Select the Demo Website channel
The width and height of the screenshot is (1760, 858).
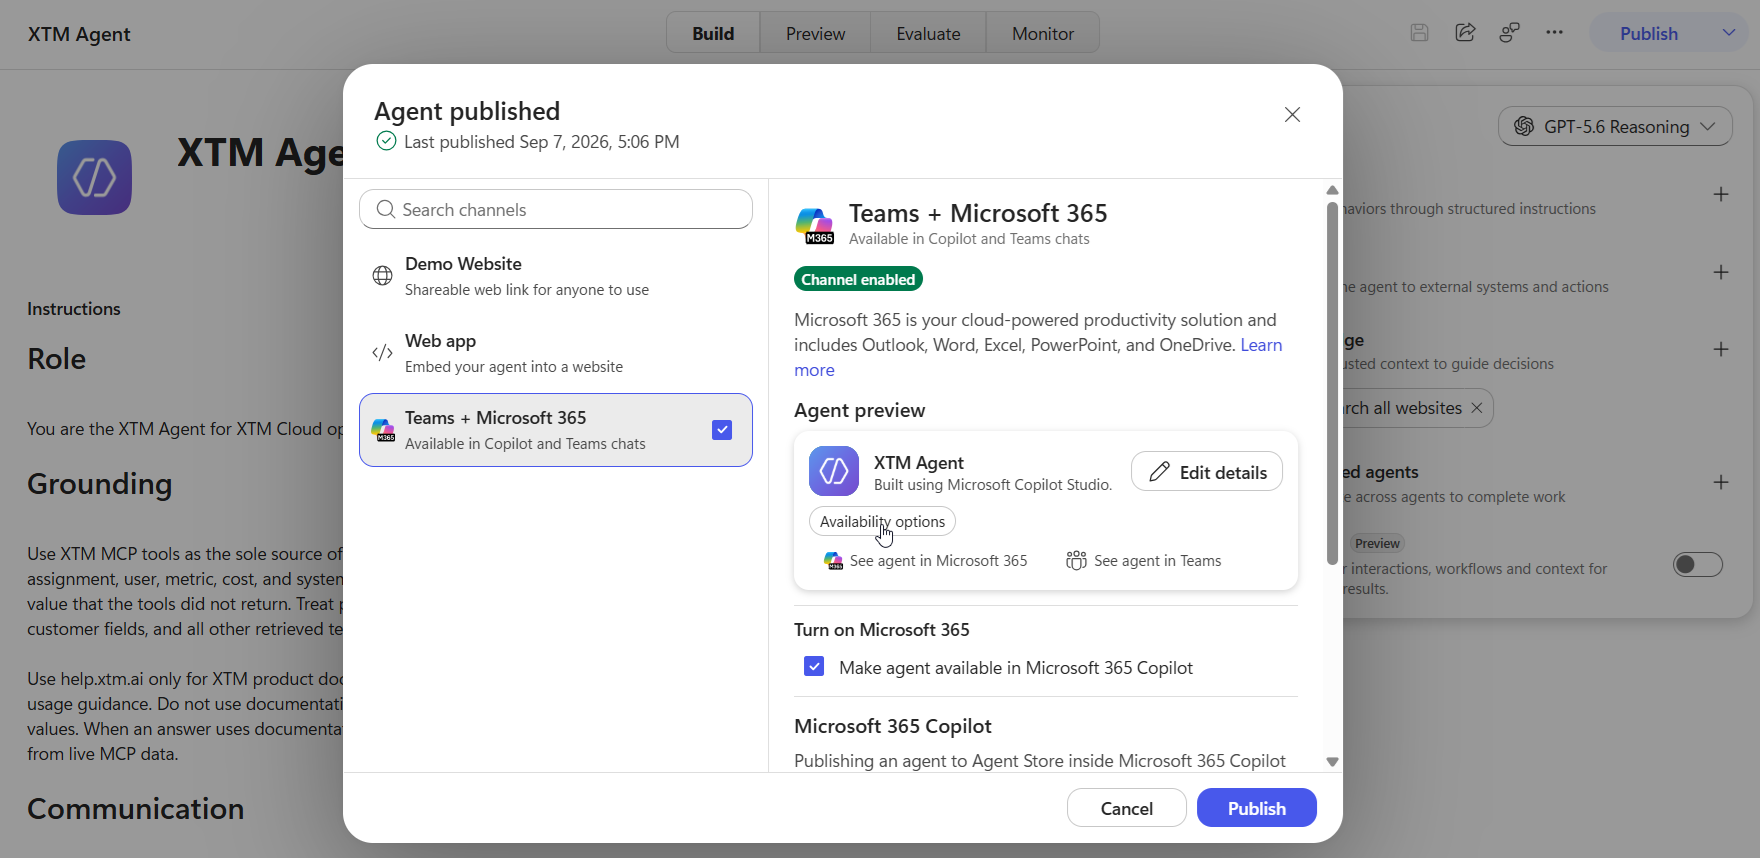coord(556,276)
